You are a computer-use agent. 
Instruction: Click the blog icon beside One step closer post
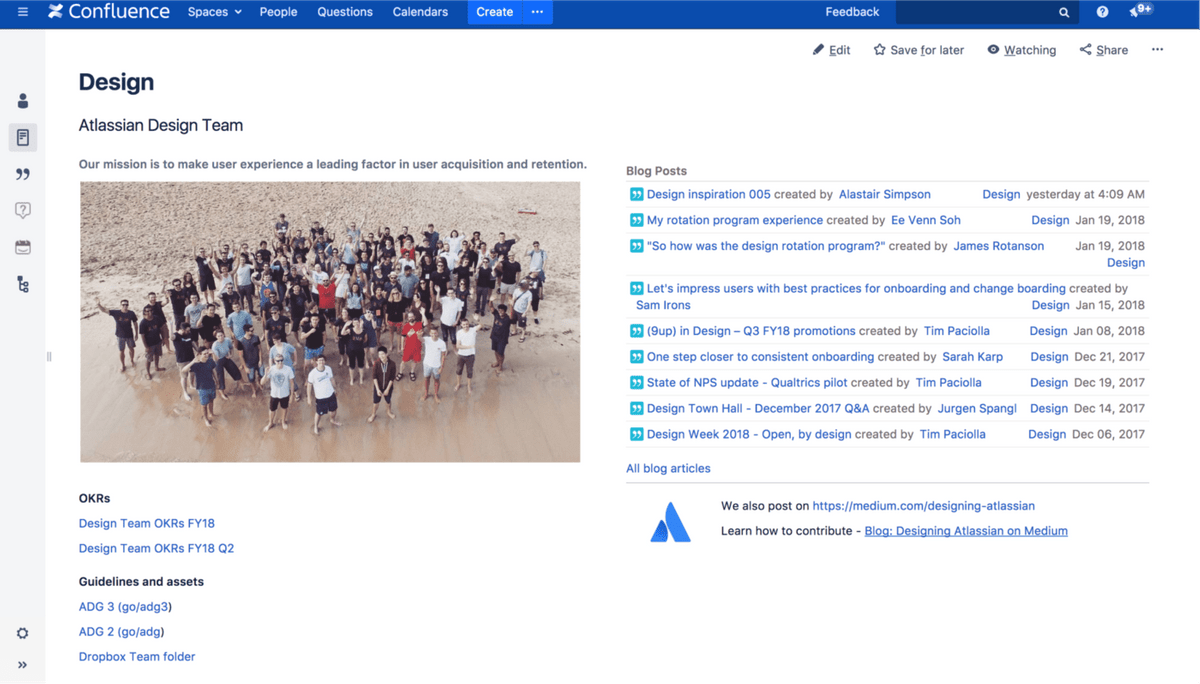[637, 357]
